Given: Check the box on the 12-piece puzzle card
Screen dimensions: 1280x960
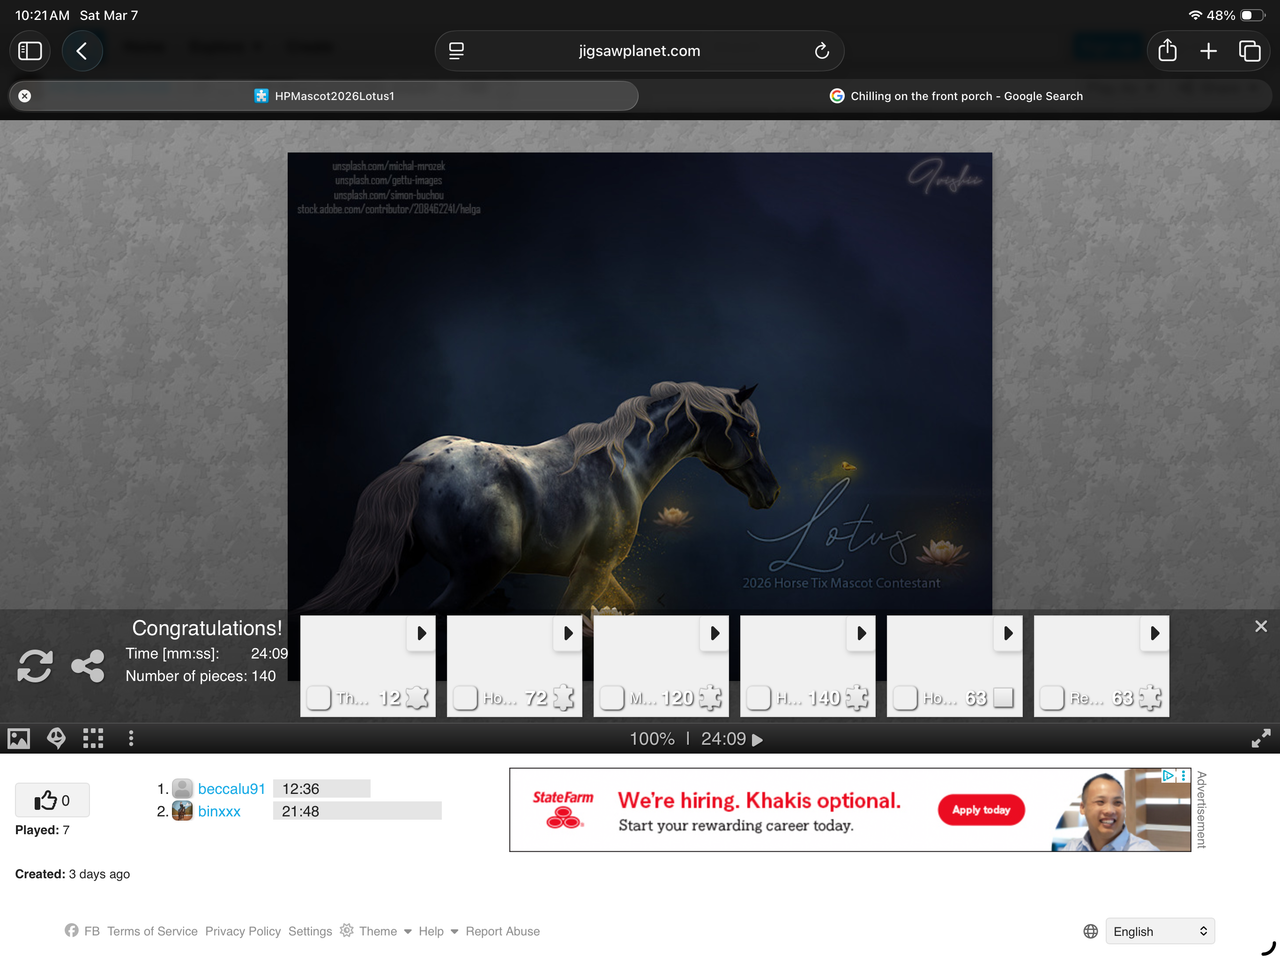Looking at the screenshot, I should (319, 698).
